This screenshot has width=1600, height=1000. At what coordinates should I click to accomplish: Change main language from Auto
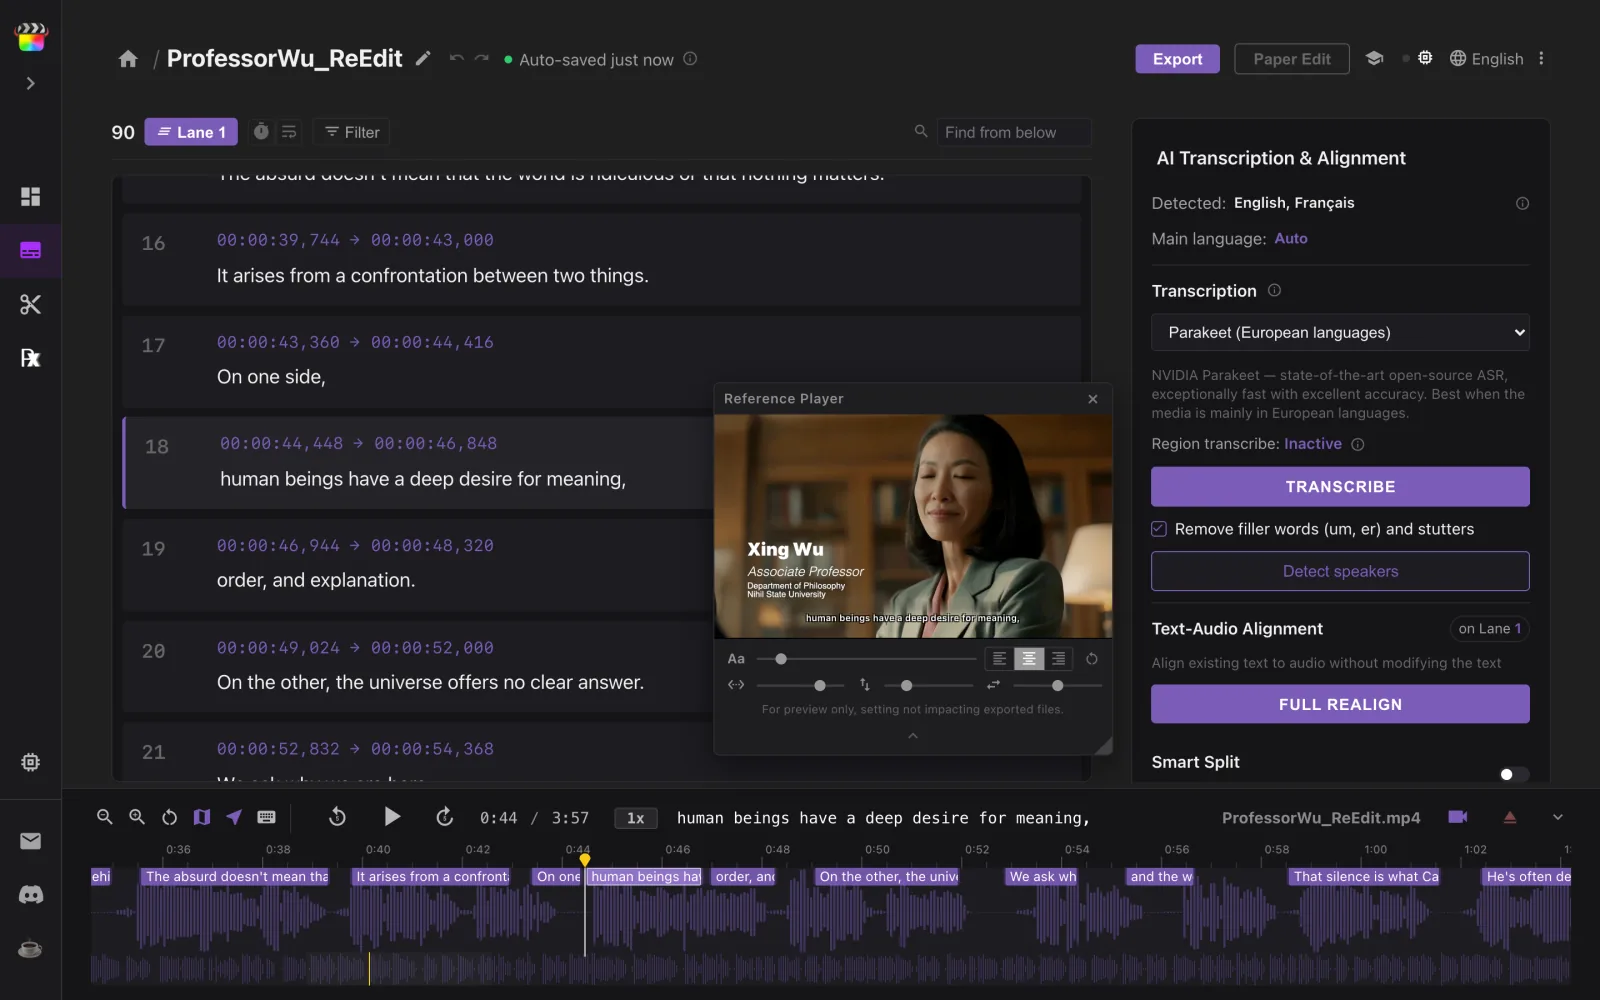1291,238
